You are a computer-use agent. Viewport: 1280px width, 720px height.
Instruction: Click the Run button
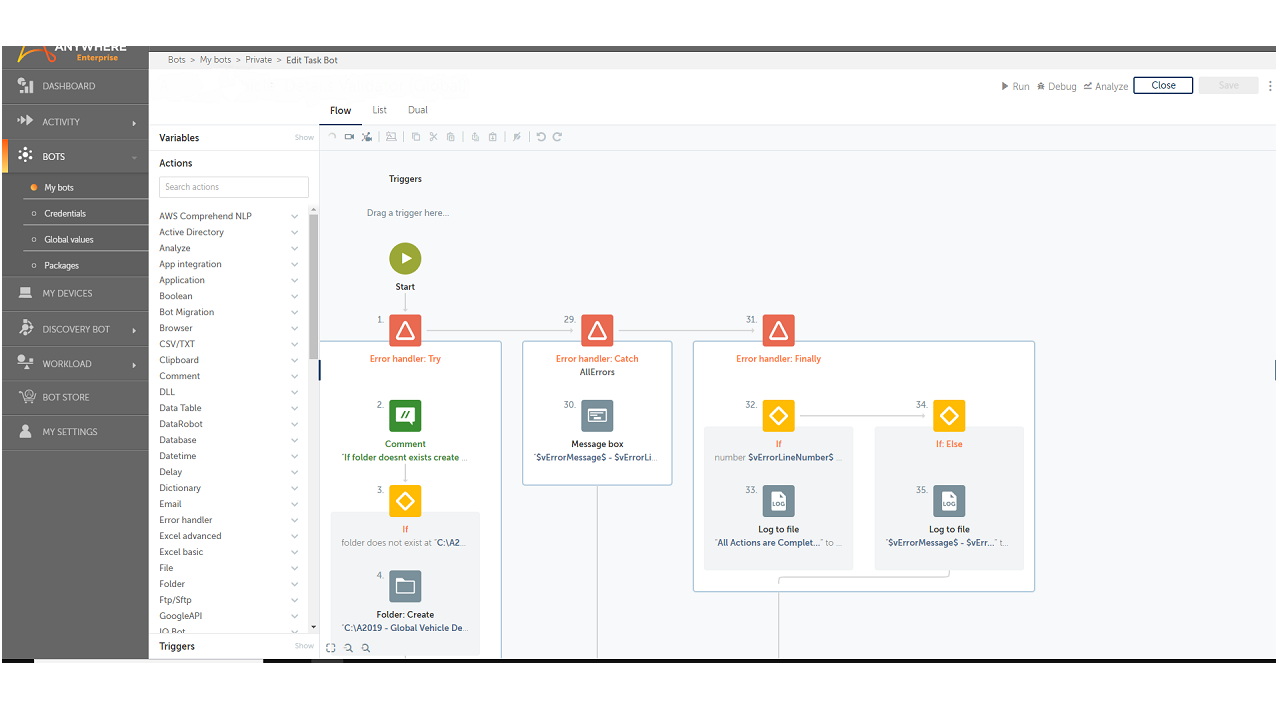(1015, 86)
